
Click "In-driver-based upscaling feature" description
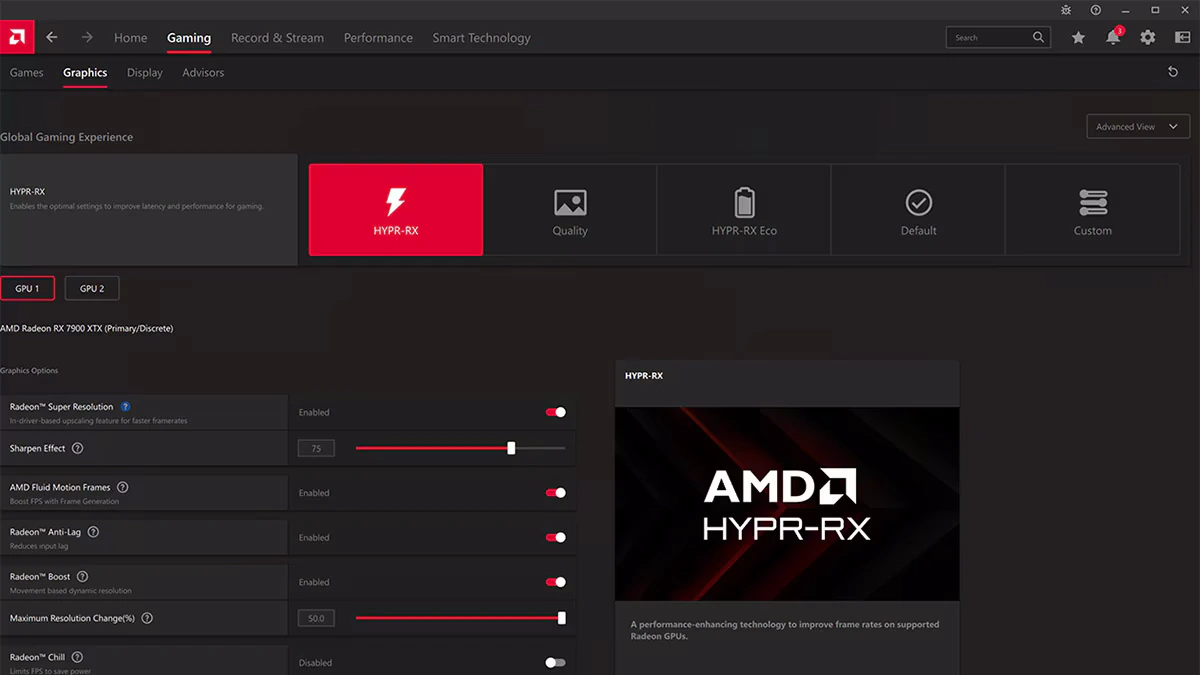tap(99, 421)
